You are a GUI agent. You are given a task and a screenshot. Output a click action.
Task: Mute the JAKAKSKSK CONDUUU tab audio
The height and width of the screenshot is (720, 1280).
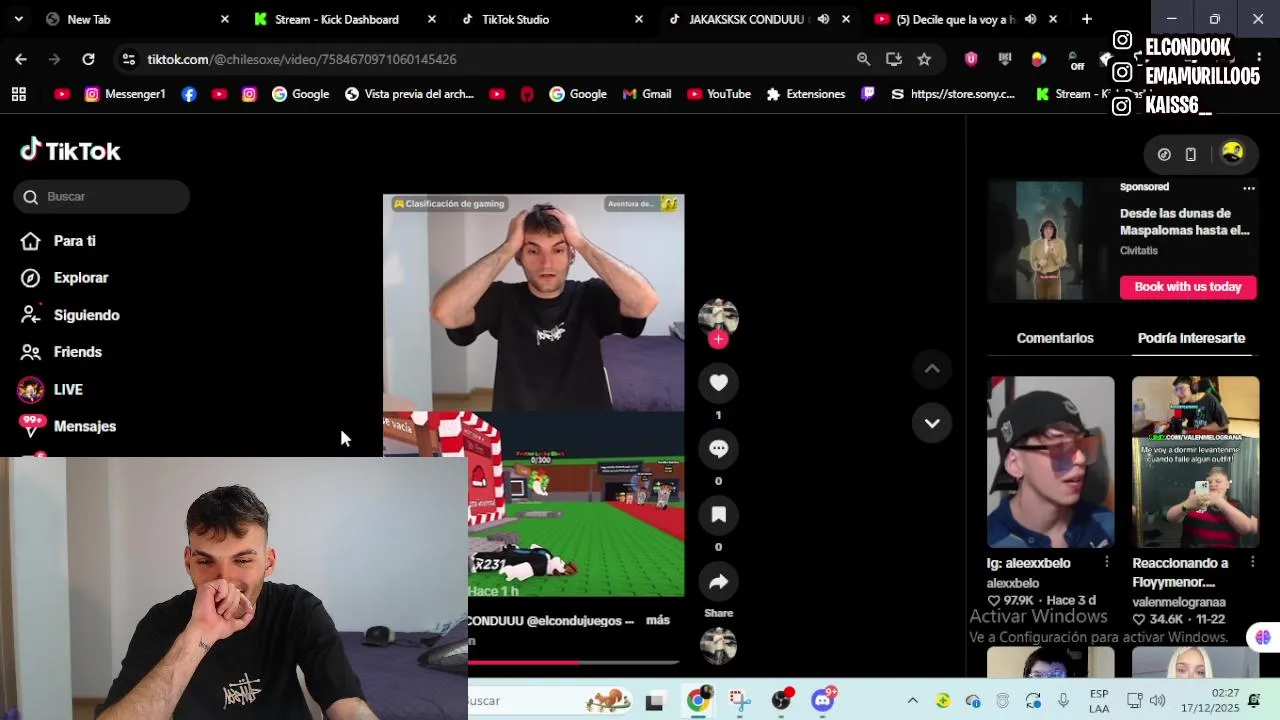(823, 19)
